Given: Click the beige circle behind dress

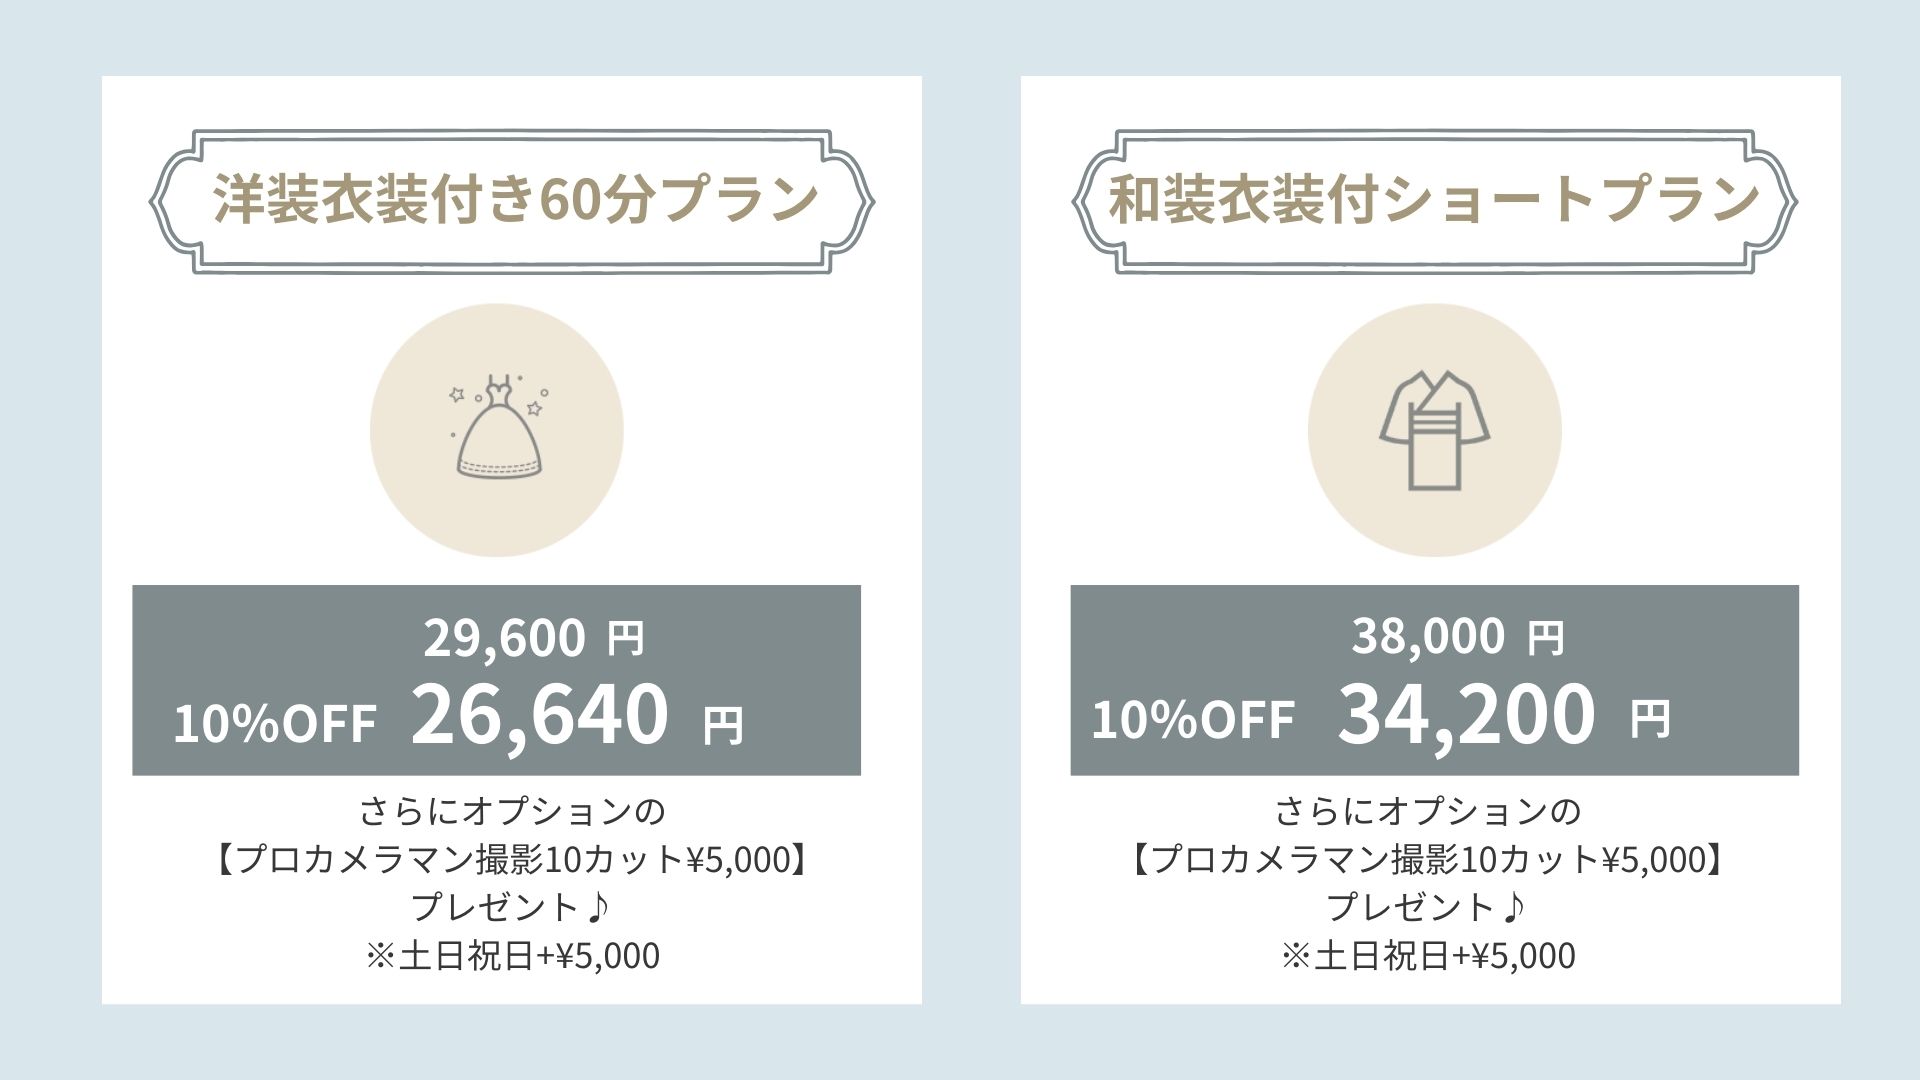Looking at the screenshot, I should pos(497,430).
